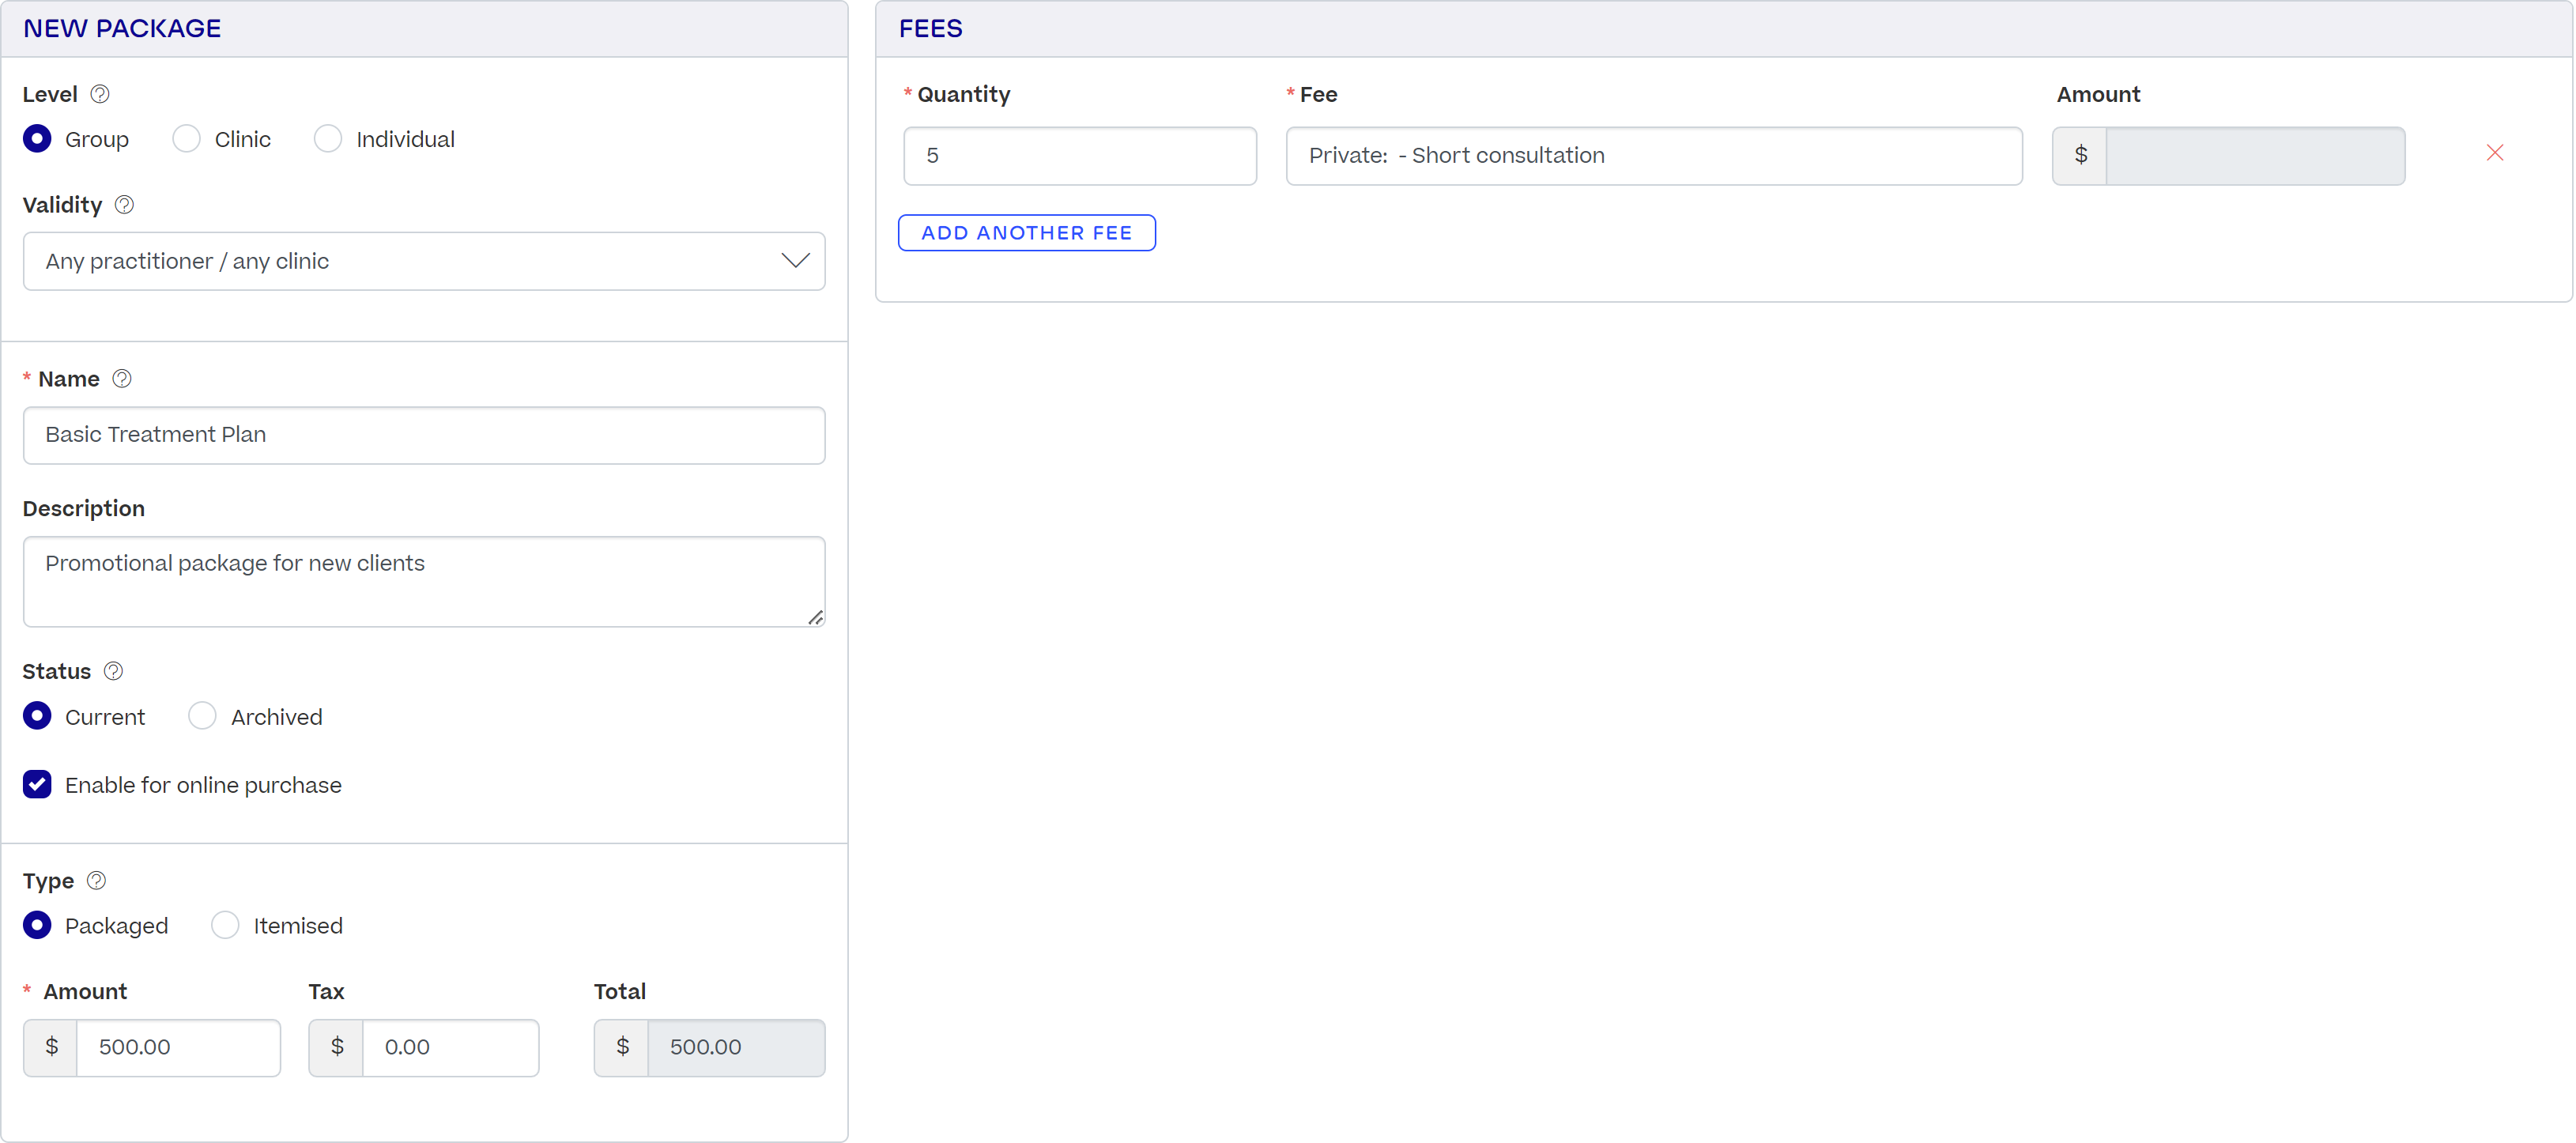Set status to Archived
2576x1143 pixels.
[202, 716]
